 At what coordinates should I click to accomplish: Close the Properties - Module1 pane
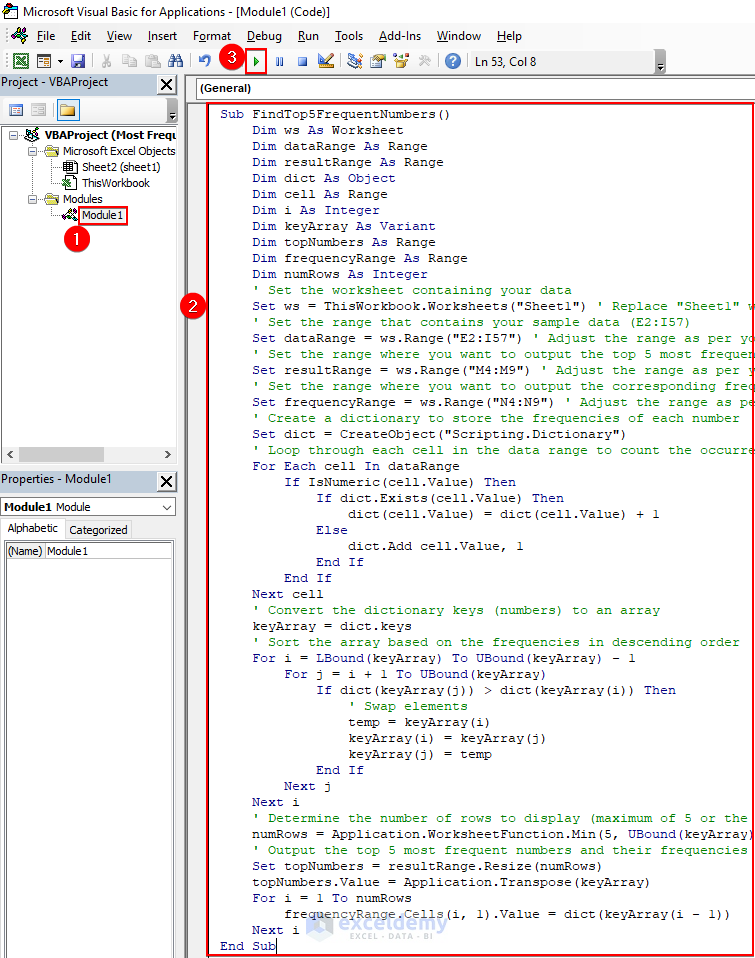pos(167,481)
